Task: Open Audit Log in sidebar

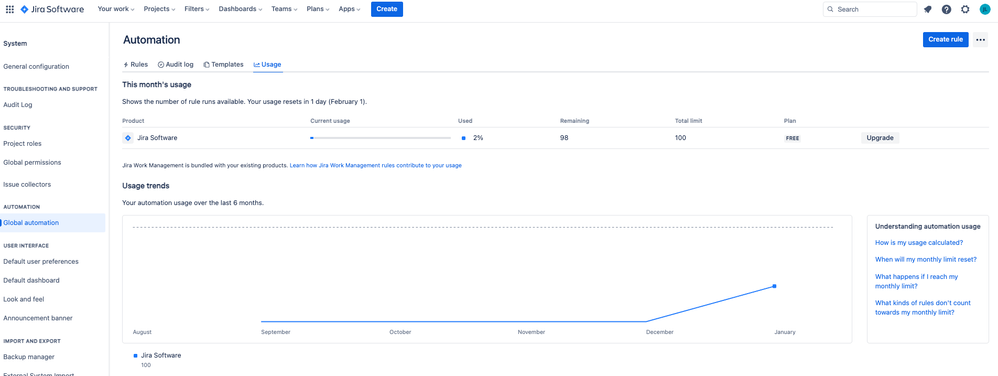Action: [18, 104]
